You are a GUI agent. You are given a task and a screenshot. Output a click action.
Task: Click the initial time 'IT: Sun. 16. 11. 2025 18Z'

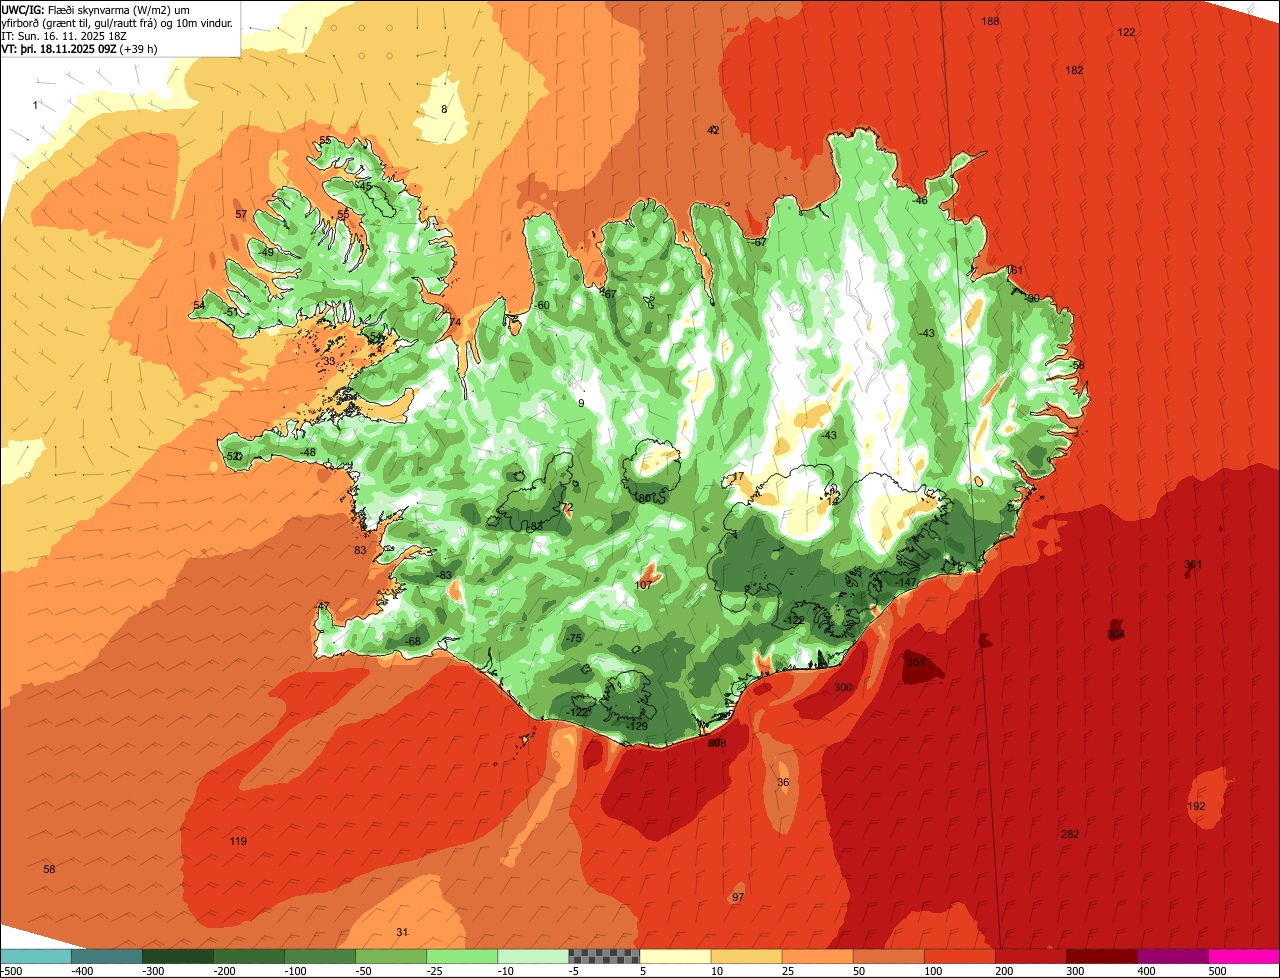coord(64,35)
